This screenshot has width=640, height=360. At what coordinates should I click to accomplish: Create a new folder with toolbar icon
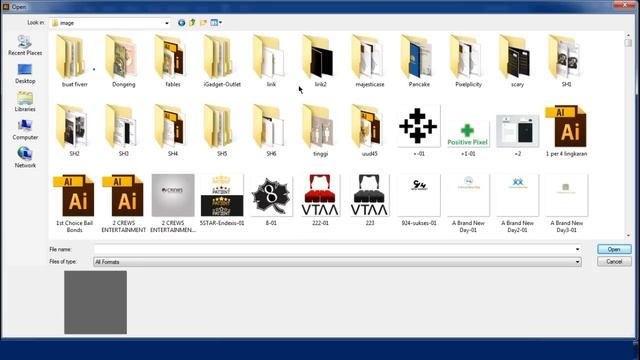203,23
